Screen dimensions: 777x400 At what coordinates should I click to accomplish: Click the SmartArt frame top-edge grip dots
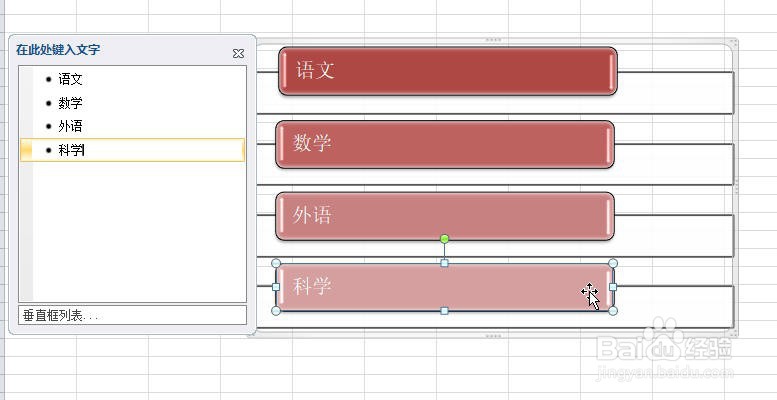tap(494, 40)
